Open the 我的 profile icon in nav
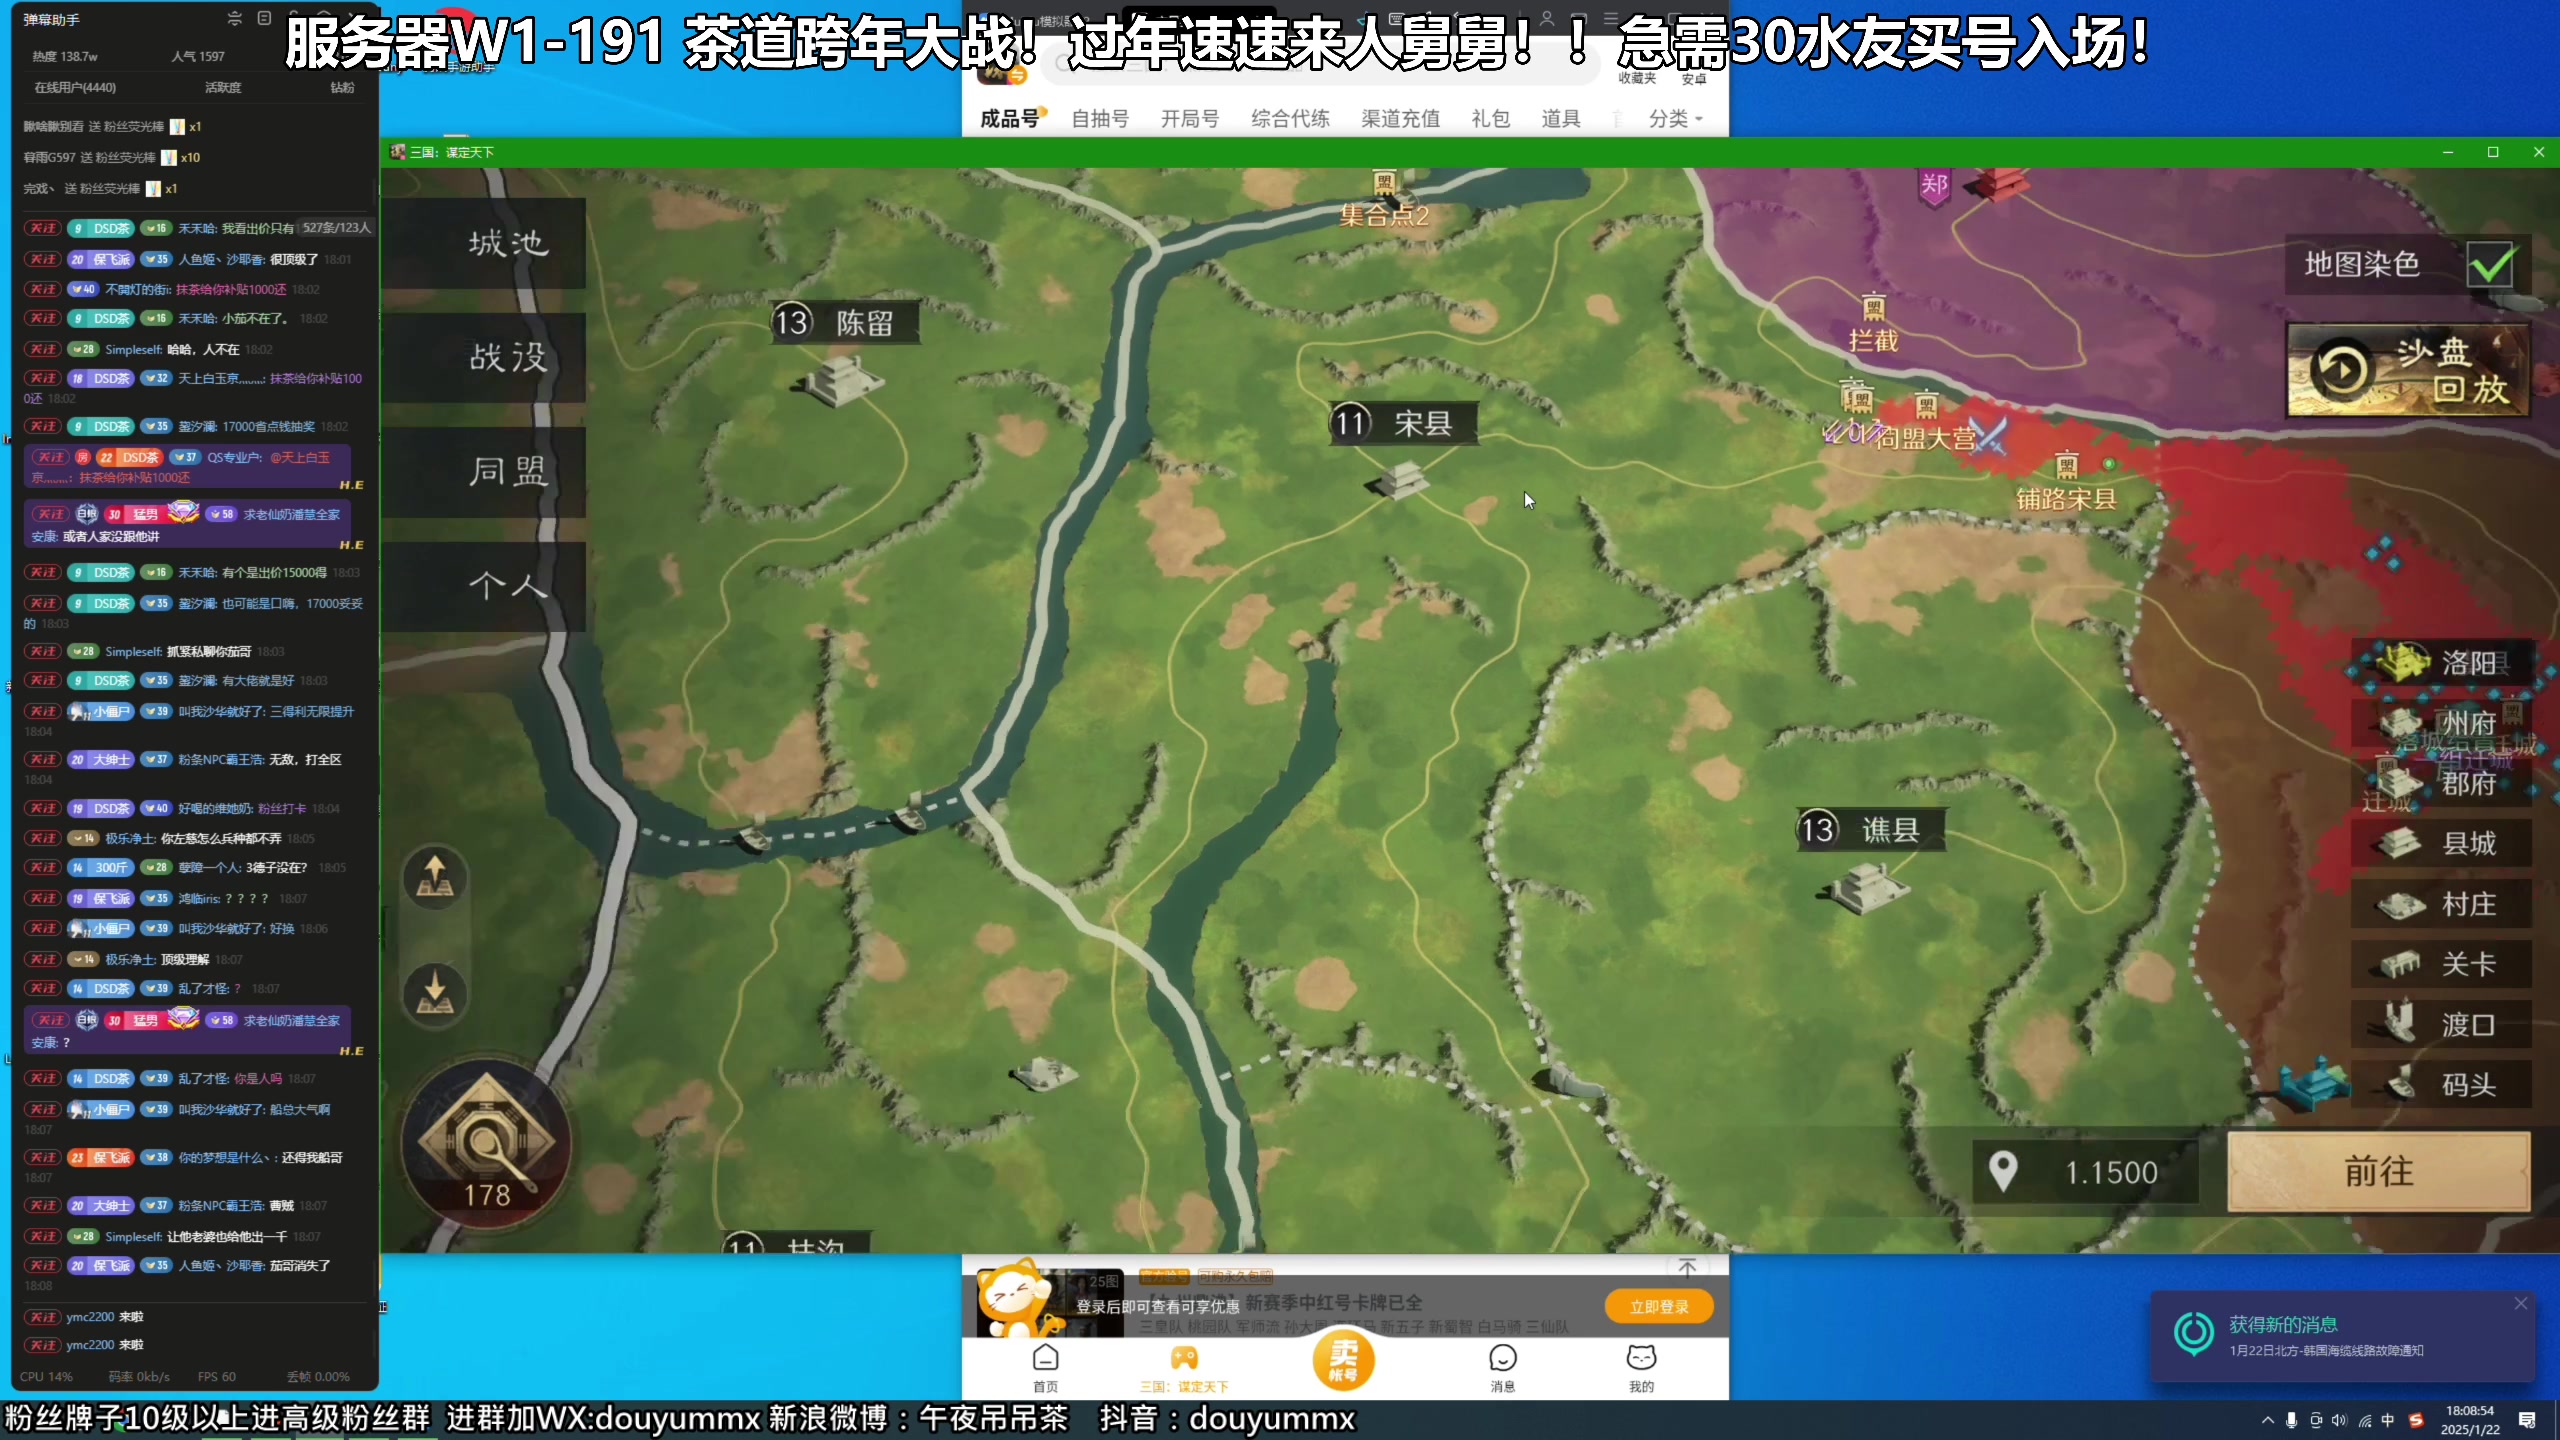 [1641, 1366]
